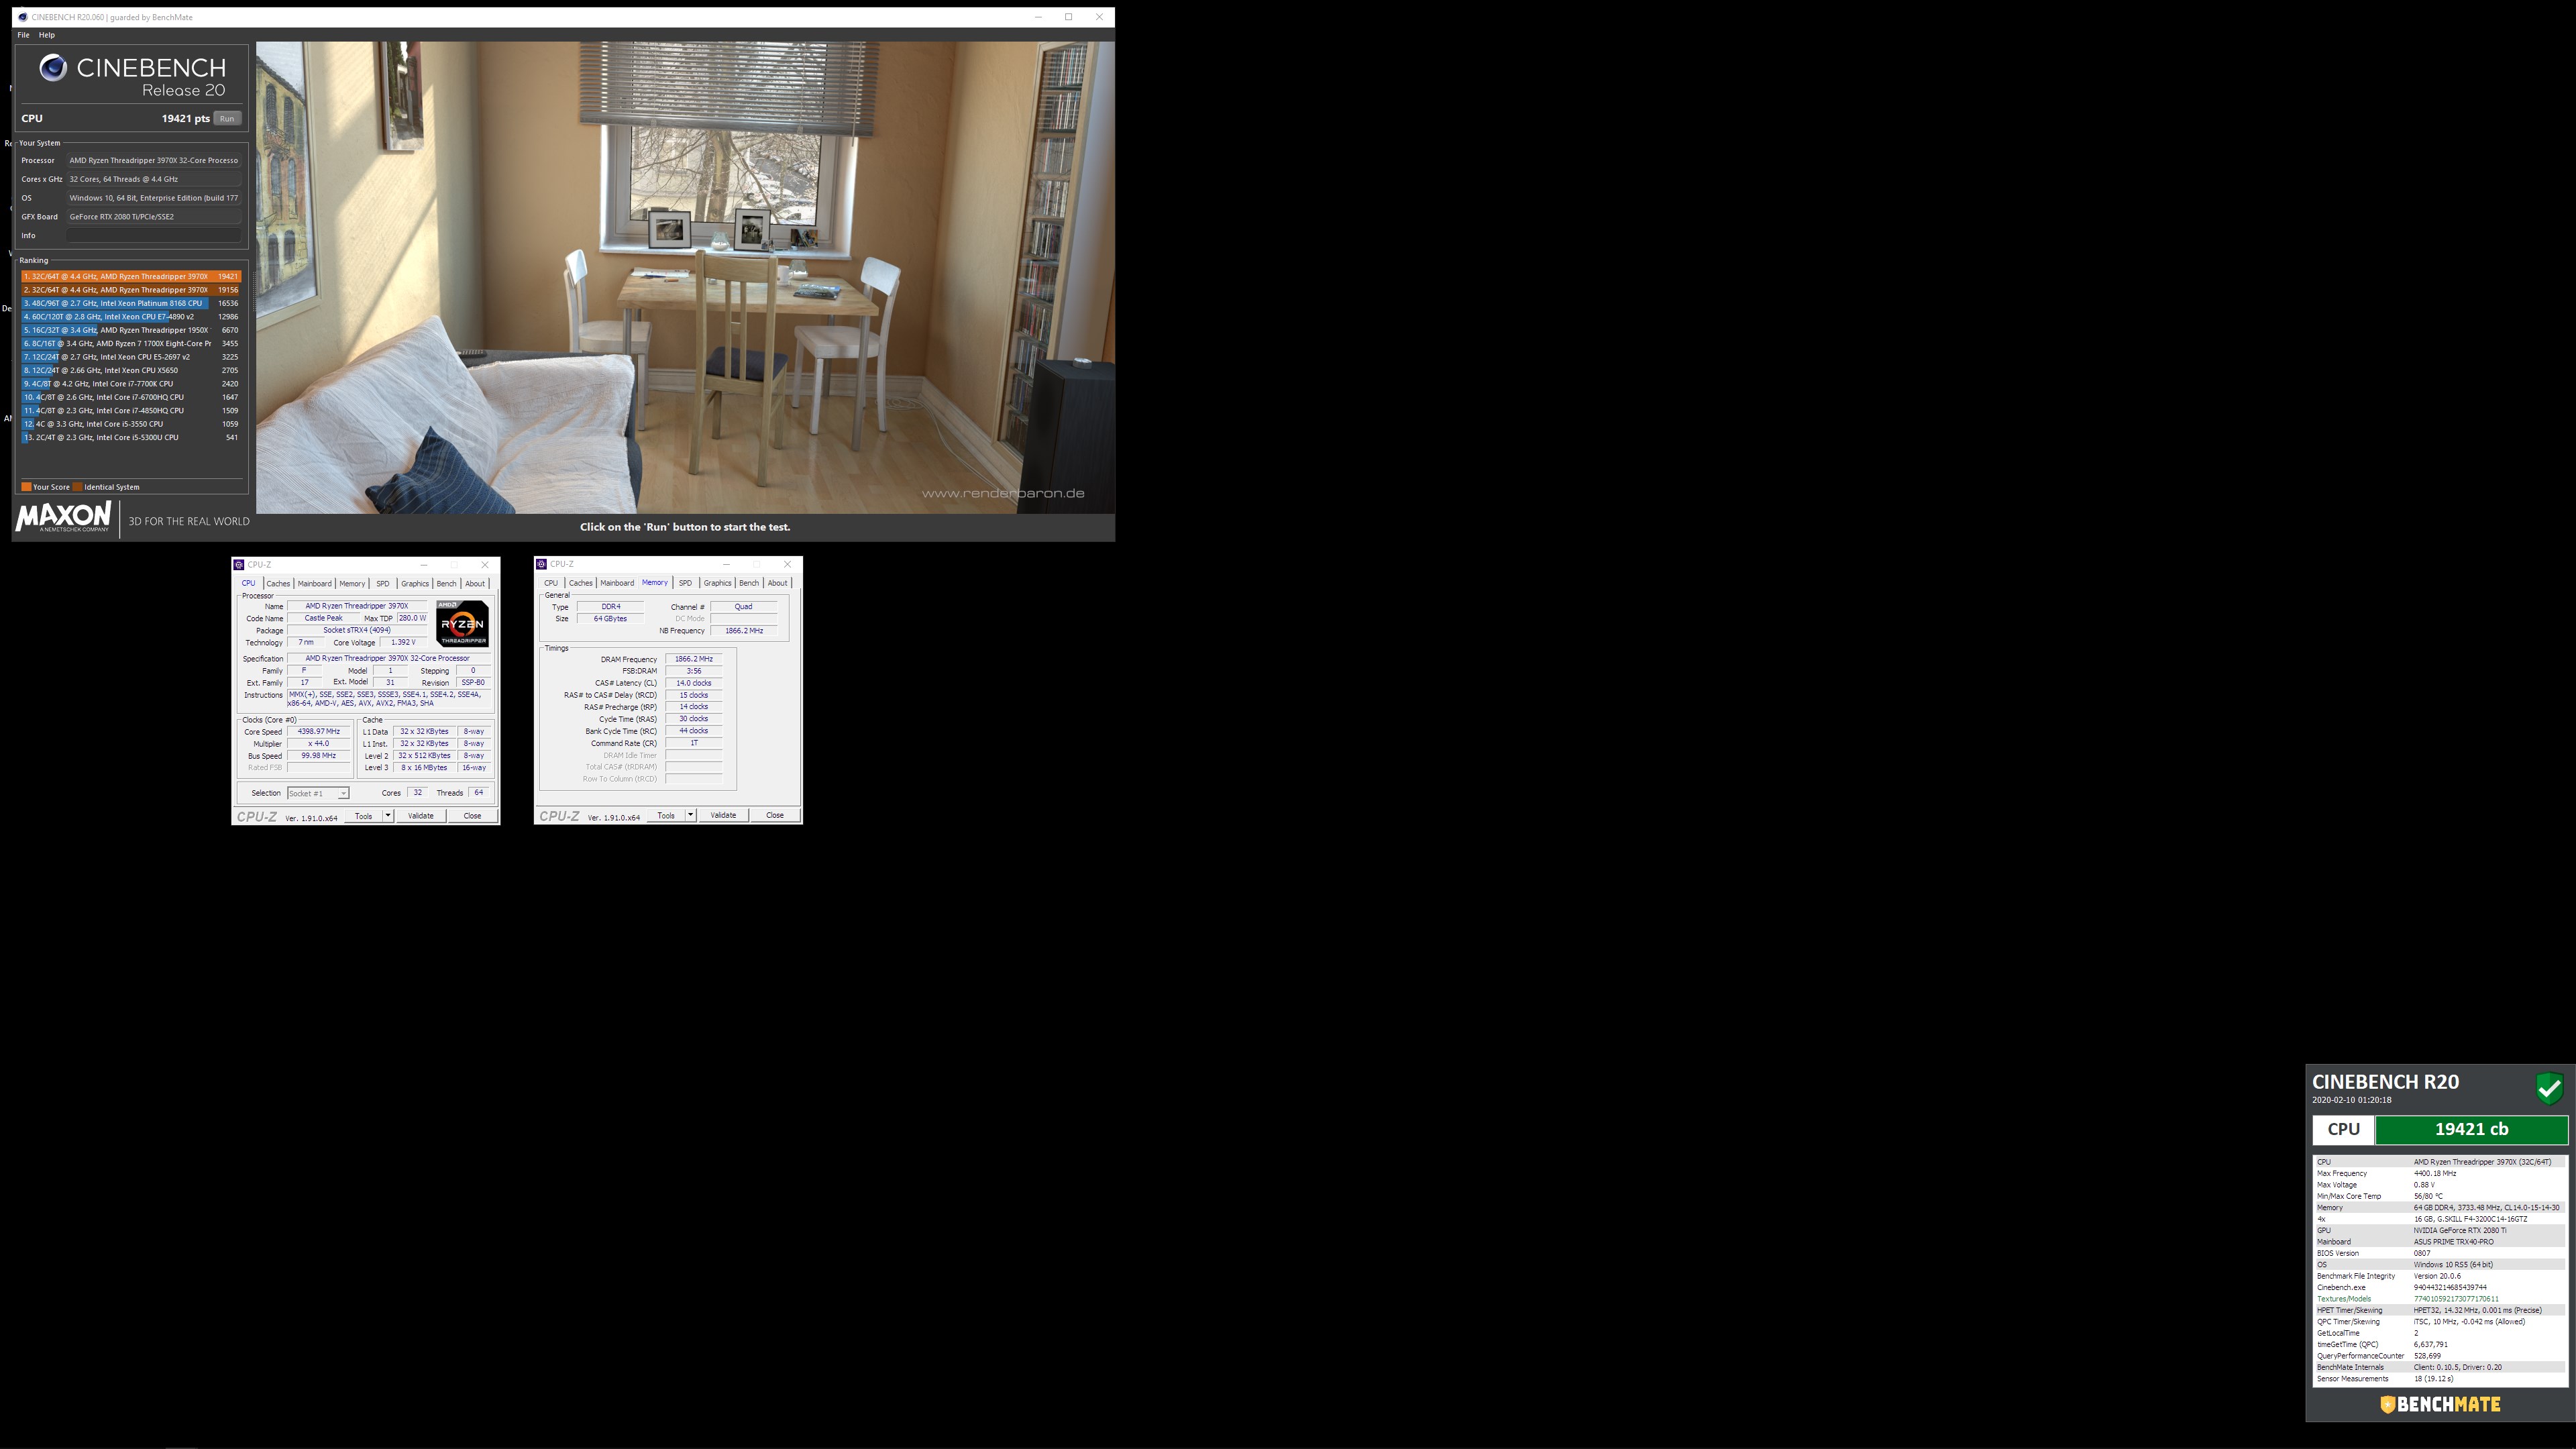Select the AMD Ryzen 7 1700X ranking row

(131, 343)
